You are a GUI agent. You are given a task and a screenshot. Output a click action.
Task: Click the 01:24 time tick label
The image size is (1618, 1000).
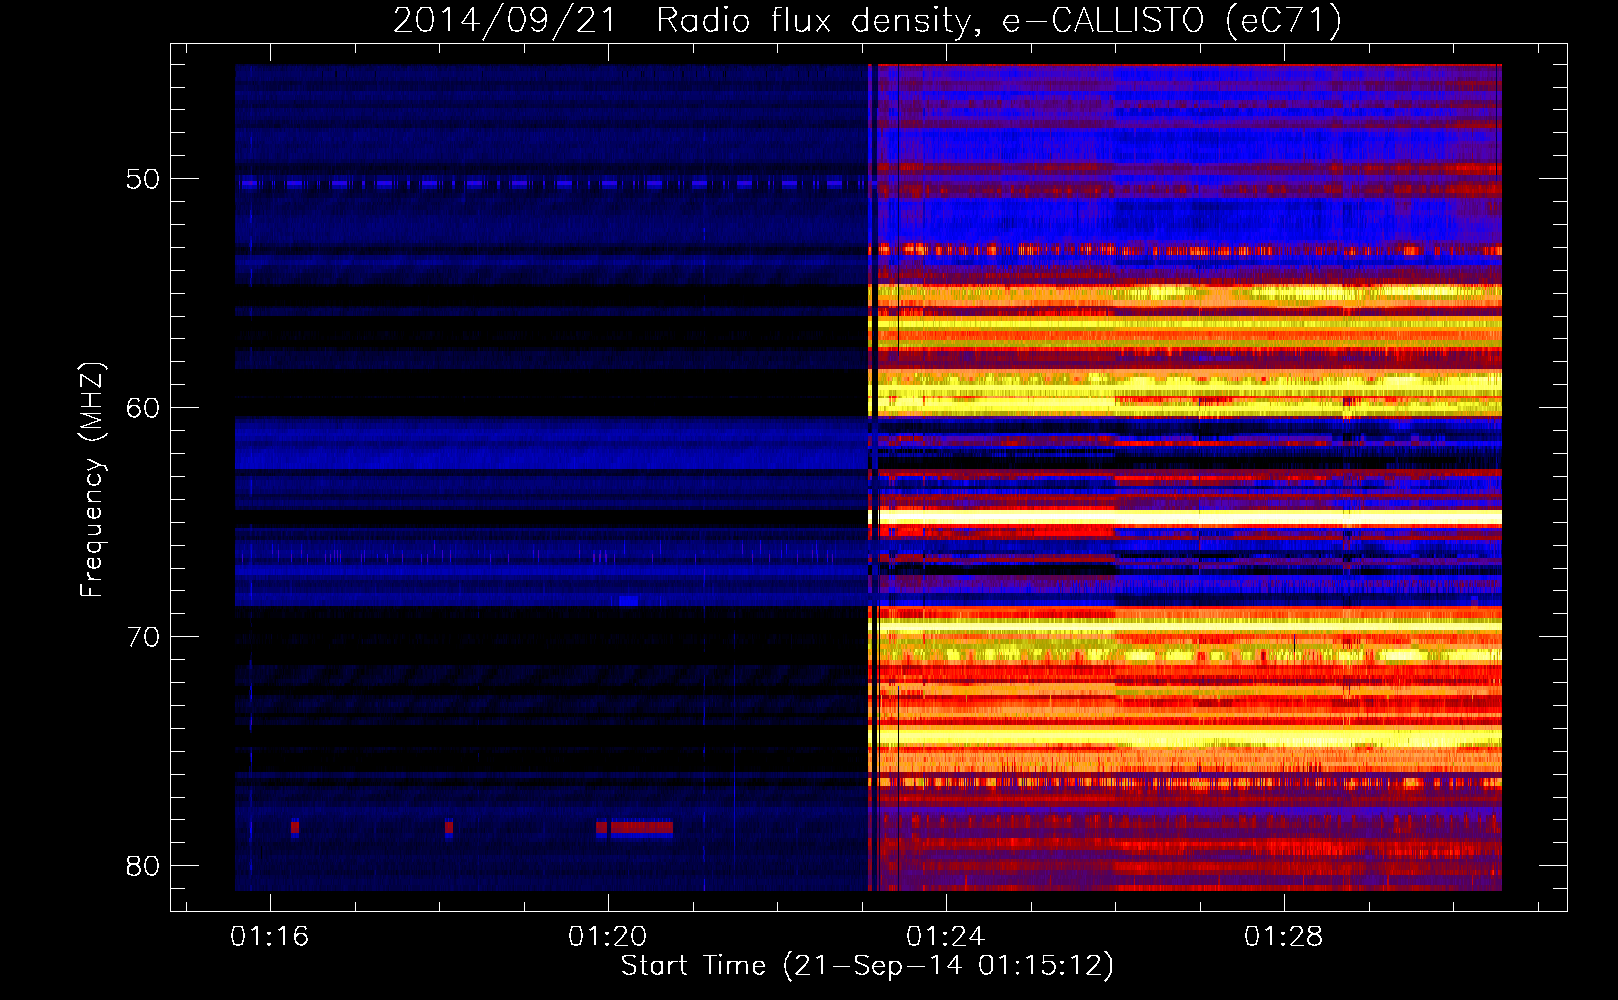coord(946,937)
